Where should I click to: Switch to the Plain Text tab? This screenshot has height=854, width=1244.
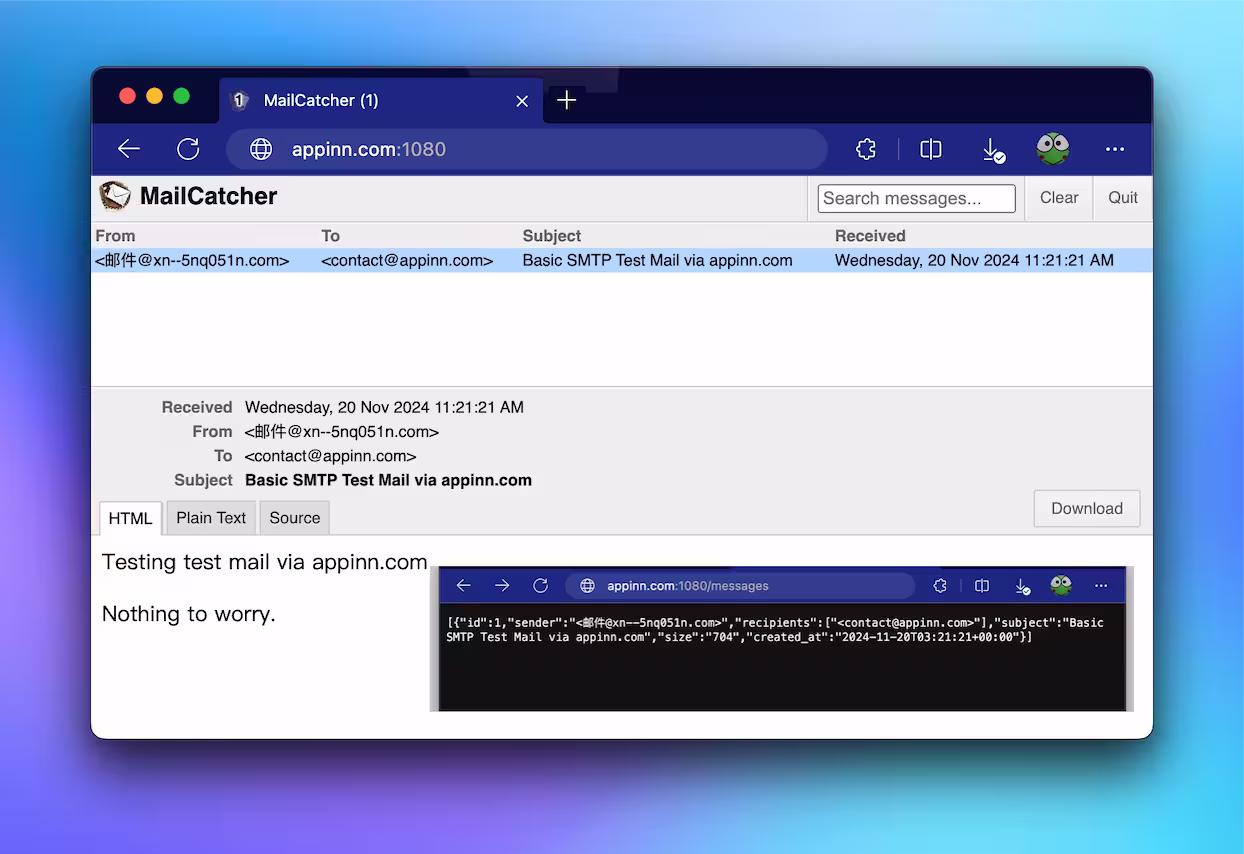(x=211, y=518)
